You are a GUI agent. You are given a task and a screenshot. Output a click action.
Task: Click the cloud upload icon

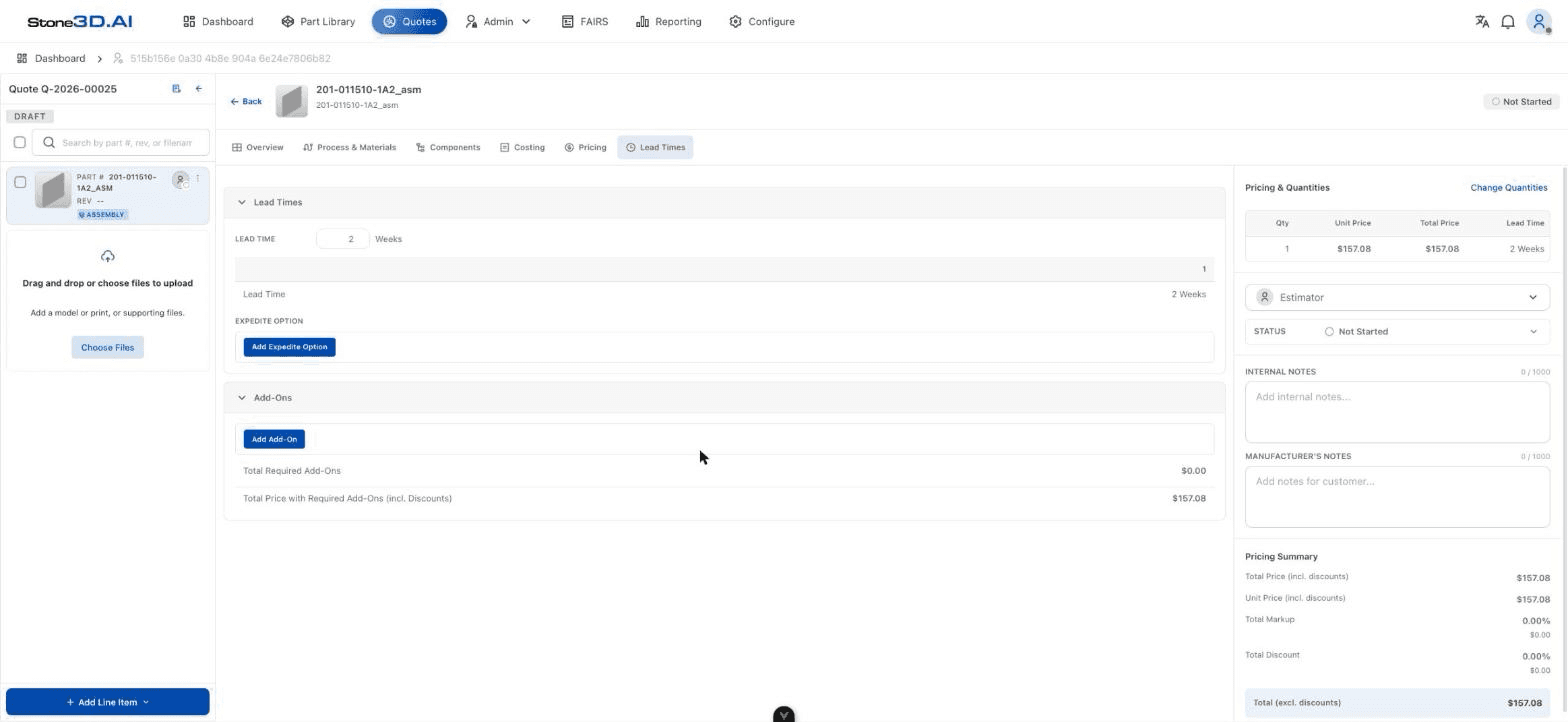[108, 257]
